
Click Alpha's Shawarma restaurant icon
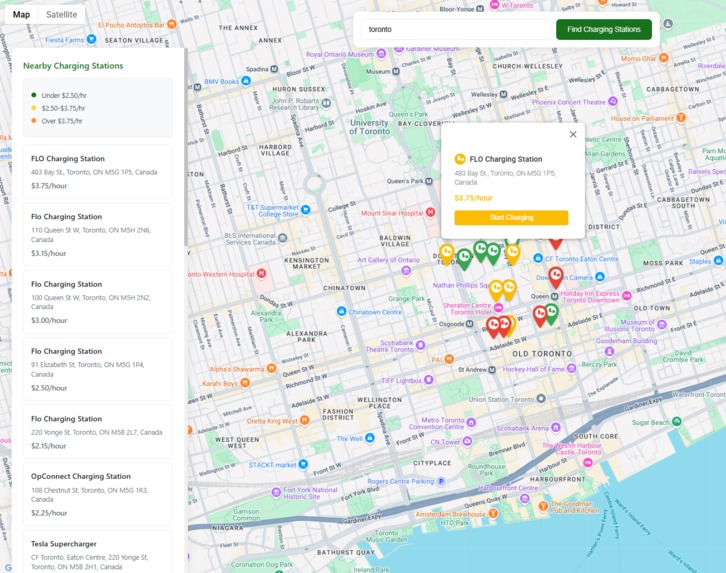pos(272,368)
